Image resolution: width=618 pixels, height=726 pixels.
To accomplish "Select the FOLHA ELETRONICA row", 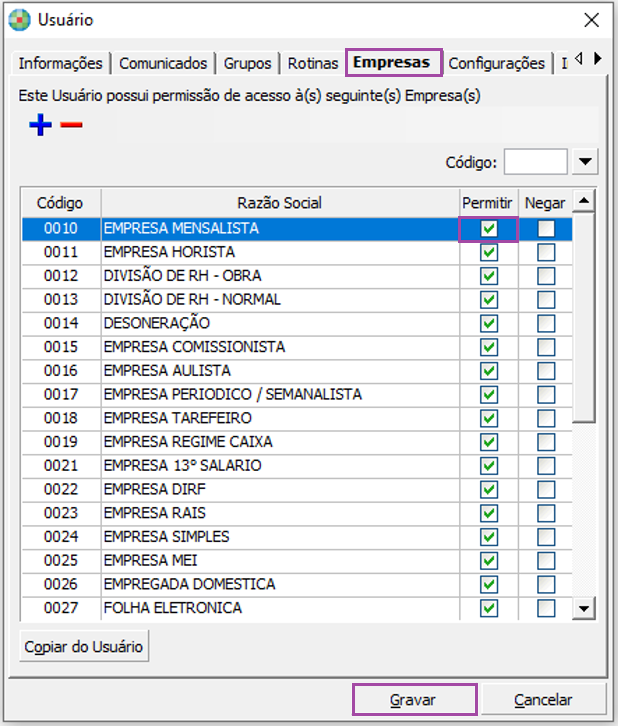I will [297, 608].
